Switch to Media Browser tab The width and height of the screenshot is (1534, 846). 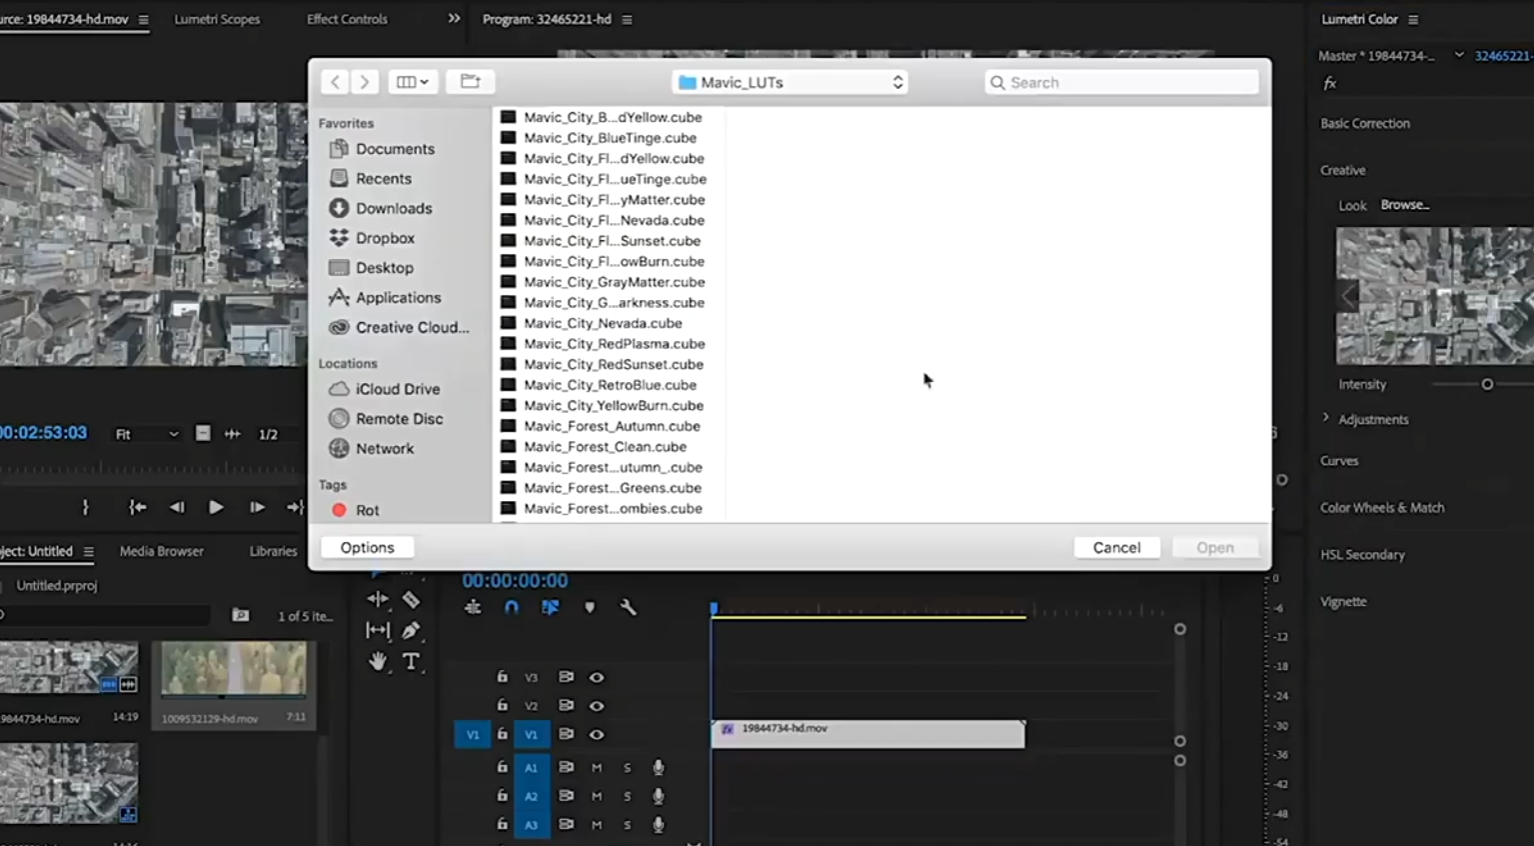point(162,551)
